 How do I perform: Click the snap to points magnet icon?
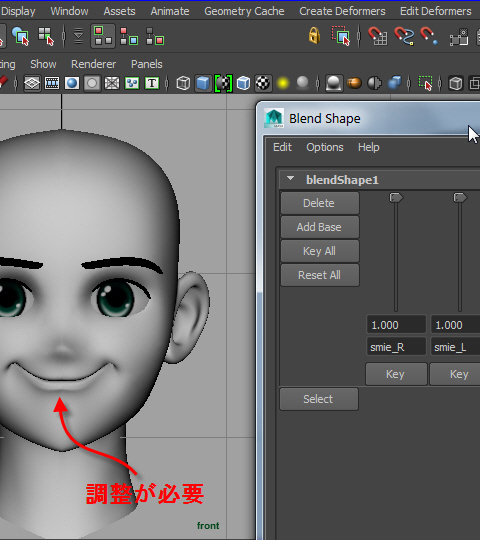tap(429, 36)
